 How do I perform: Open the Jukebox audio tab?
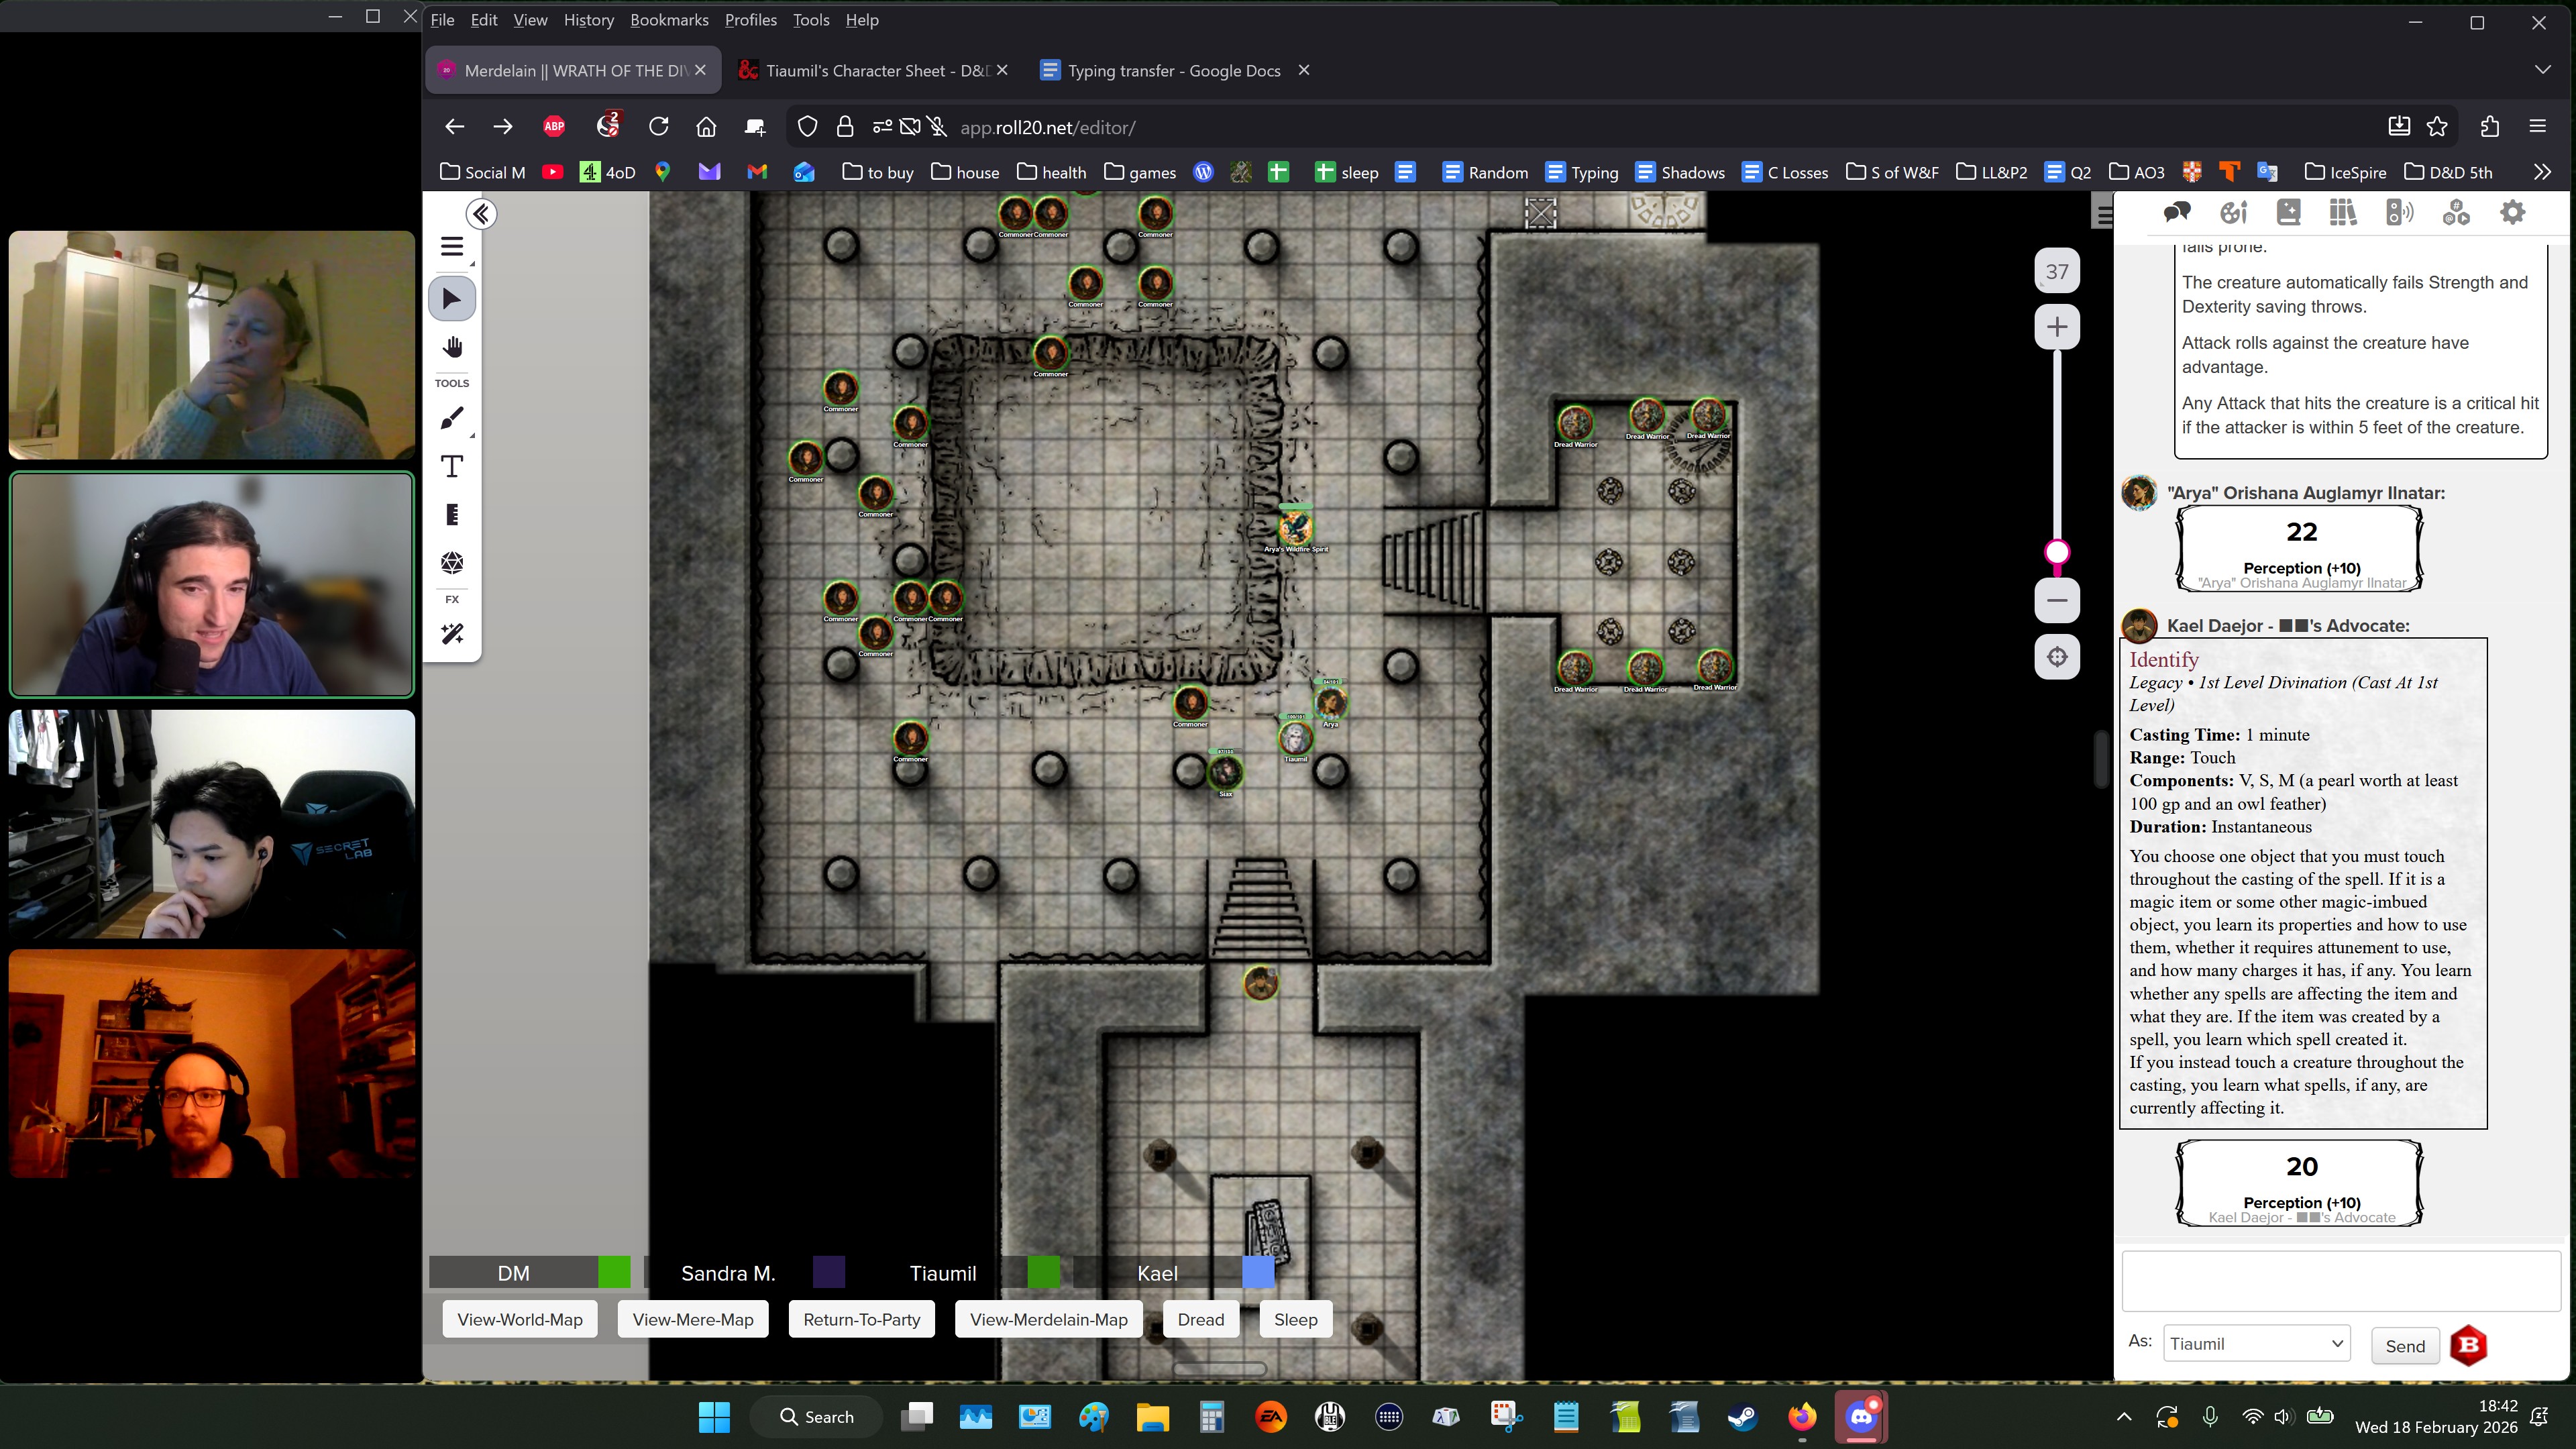(2399, 212)
